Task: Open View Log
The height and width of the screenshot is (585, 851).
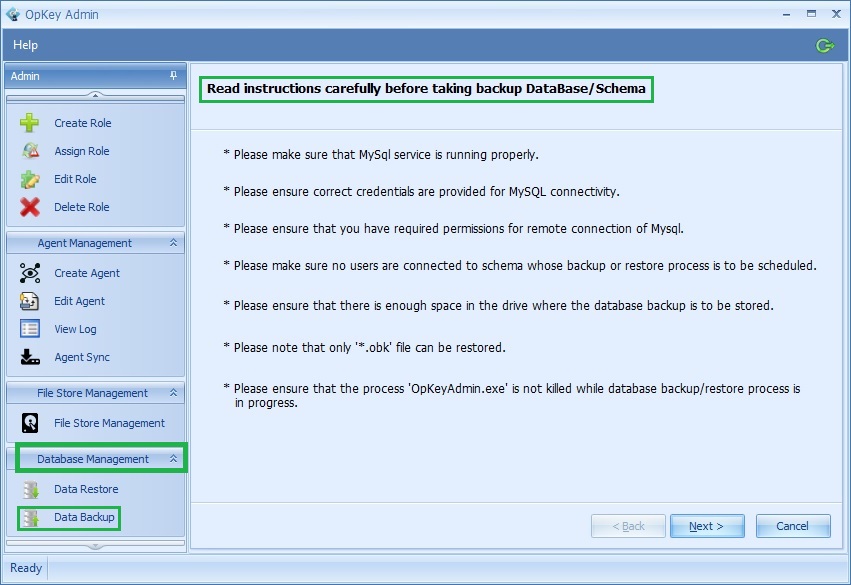Action: 75,329
